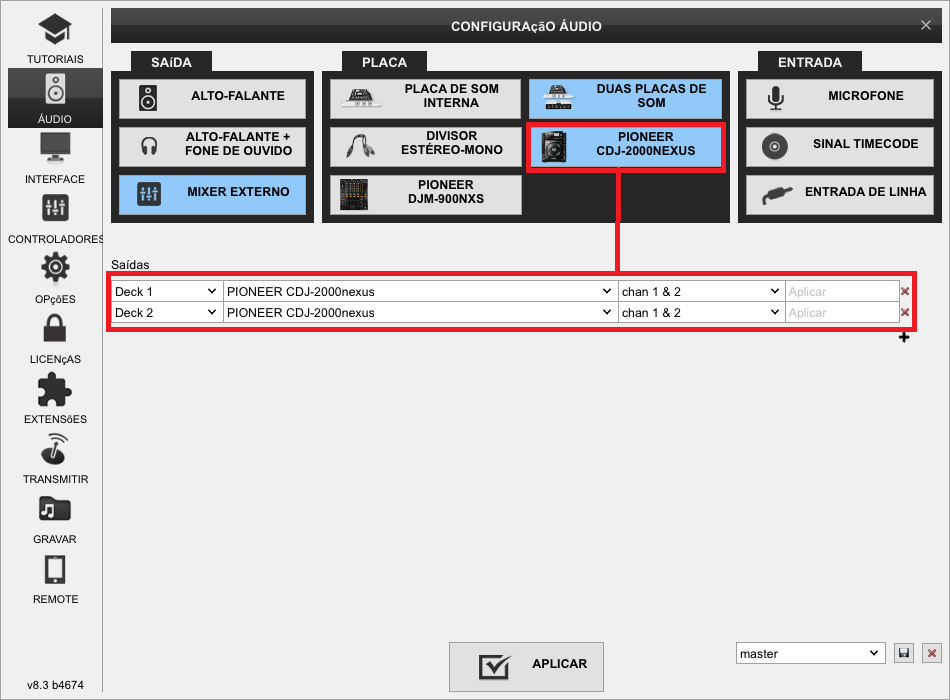Choose Placa de Som Interna
950x700 pixels.
tap(425, 99)
